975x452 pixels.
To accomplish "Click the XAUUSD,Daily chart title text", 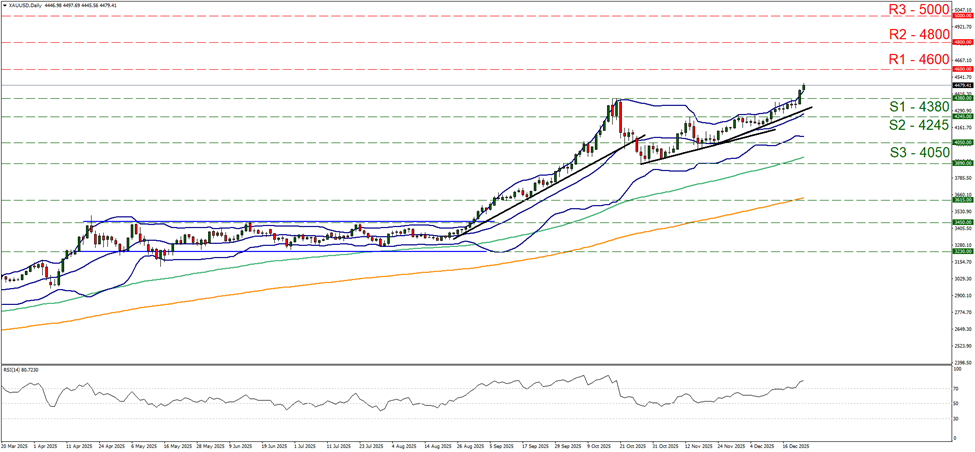I will pos(27,5).
